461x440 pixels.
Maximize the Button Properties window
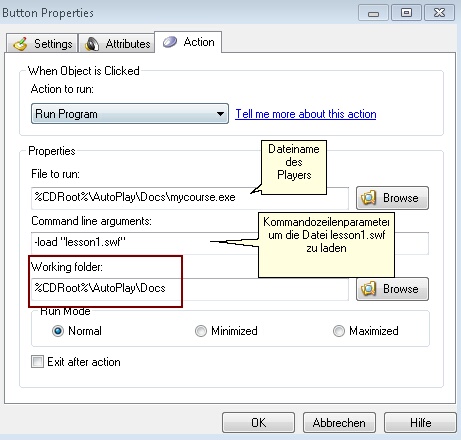point(406,13)
